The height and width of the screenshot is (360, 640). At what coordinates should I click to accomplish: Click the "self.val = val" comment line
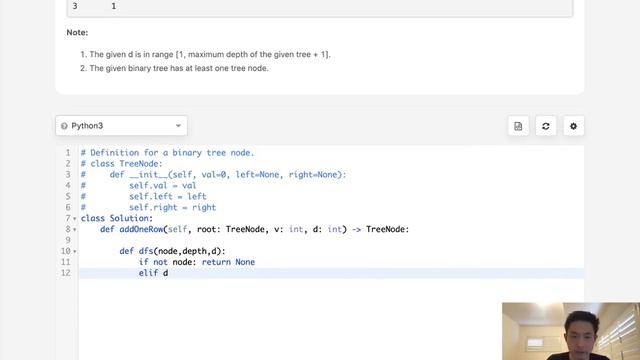139,186
